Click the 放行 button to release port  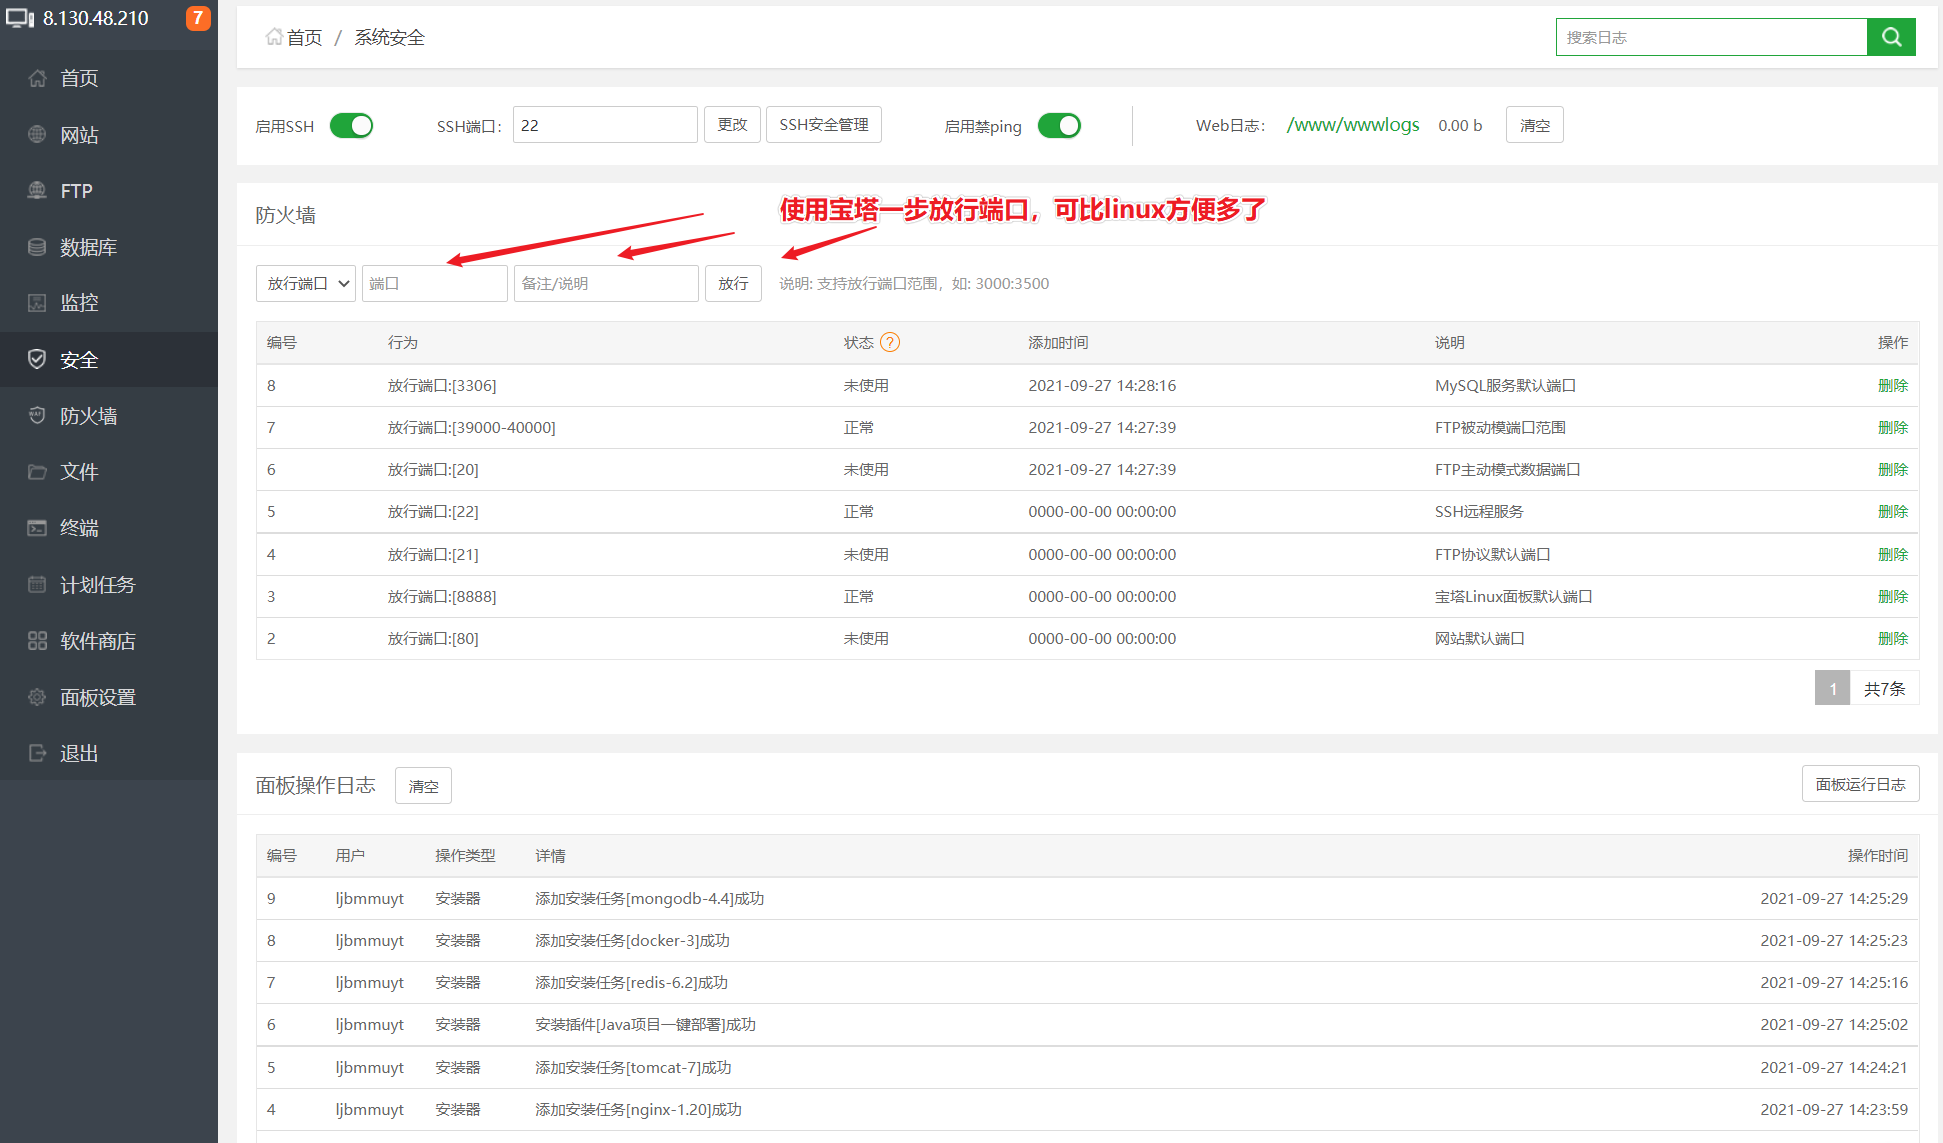coord(733,283)
